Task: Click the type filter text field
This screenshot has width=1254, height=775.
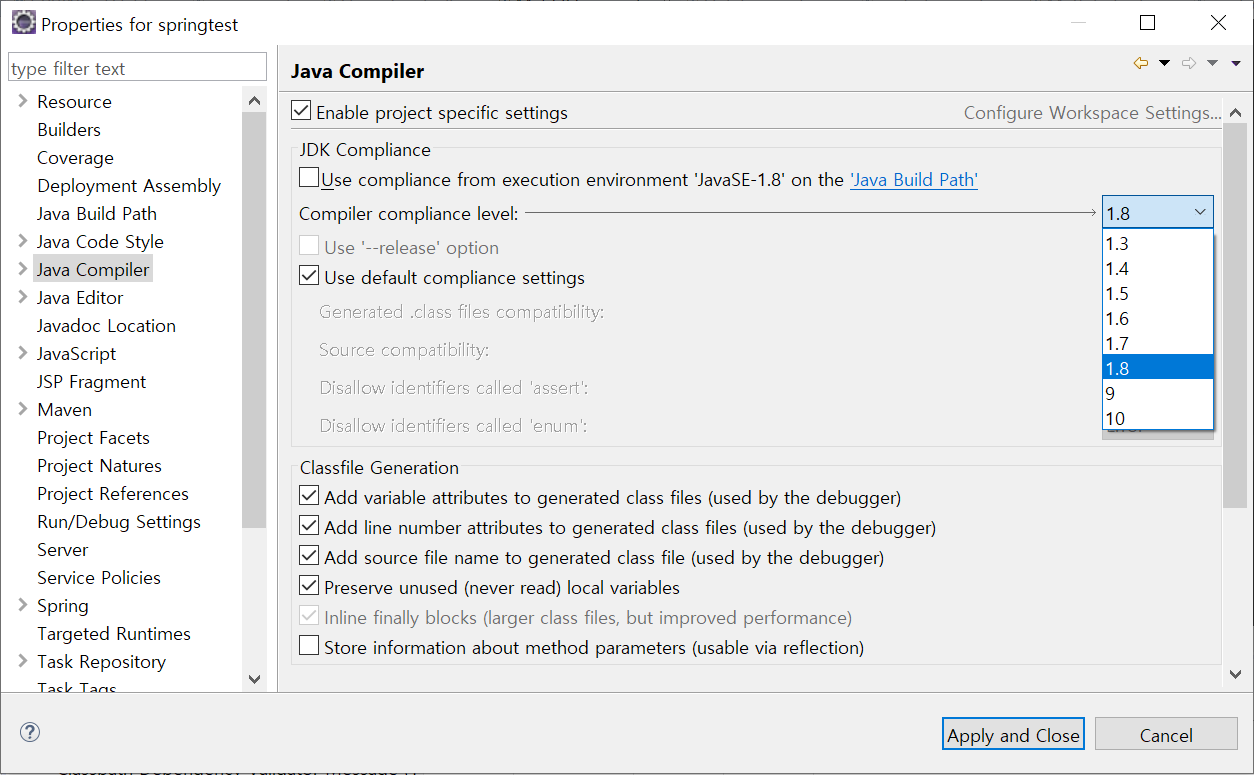Action: point(138,68)
